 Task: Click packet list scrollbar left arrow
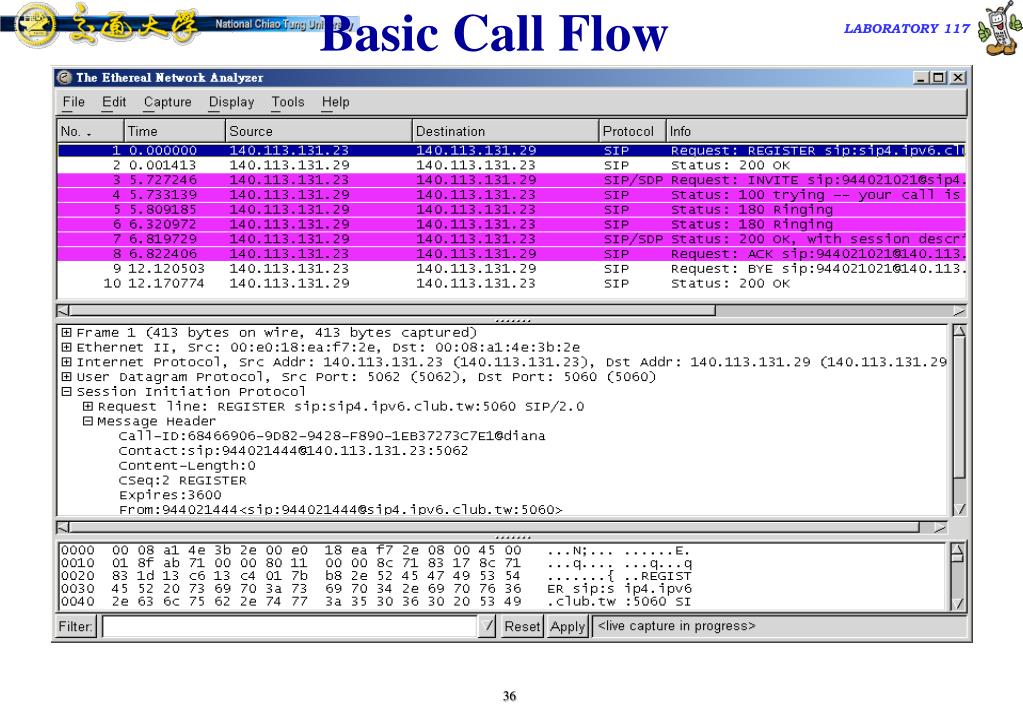[x=63, y=311]
